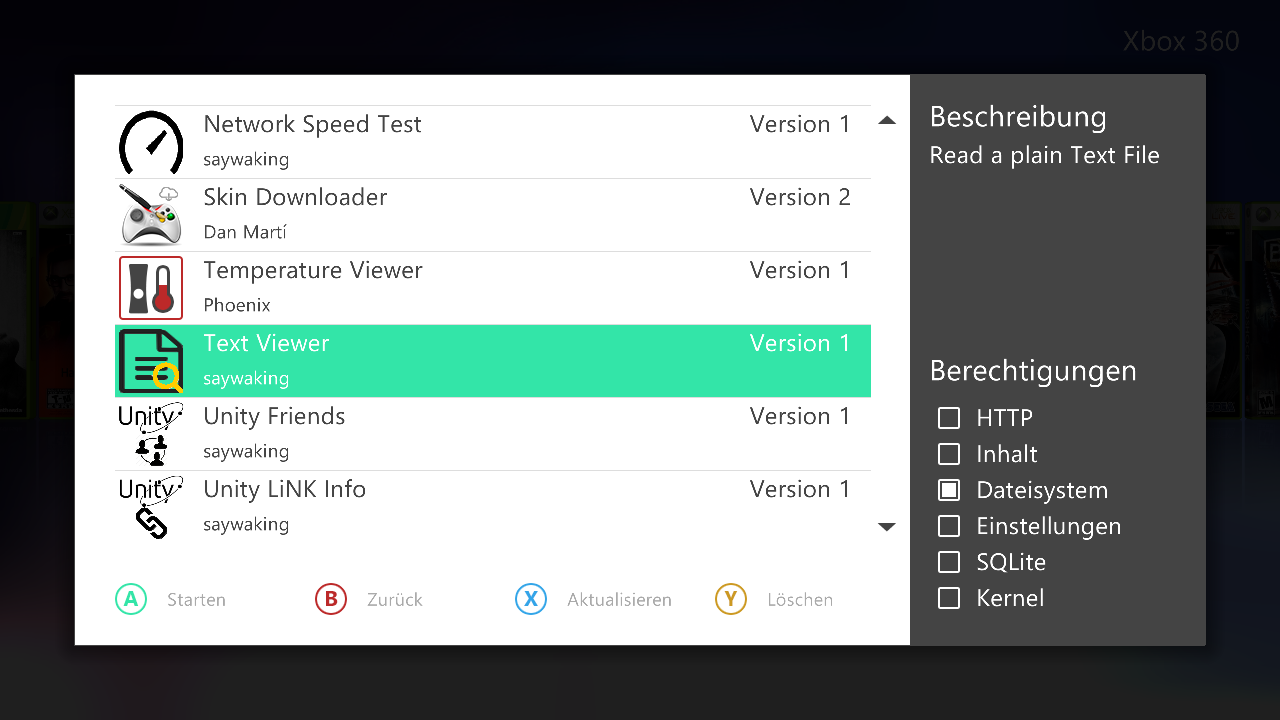Click Version 1 of Text Viewer
The image size is (1280, 720).
click(800, 343)
